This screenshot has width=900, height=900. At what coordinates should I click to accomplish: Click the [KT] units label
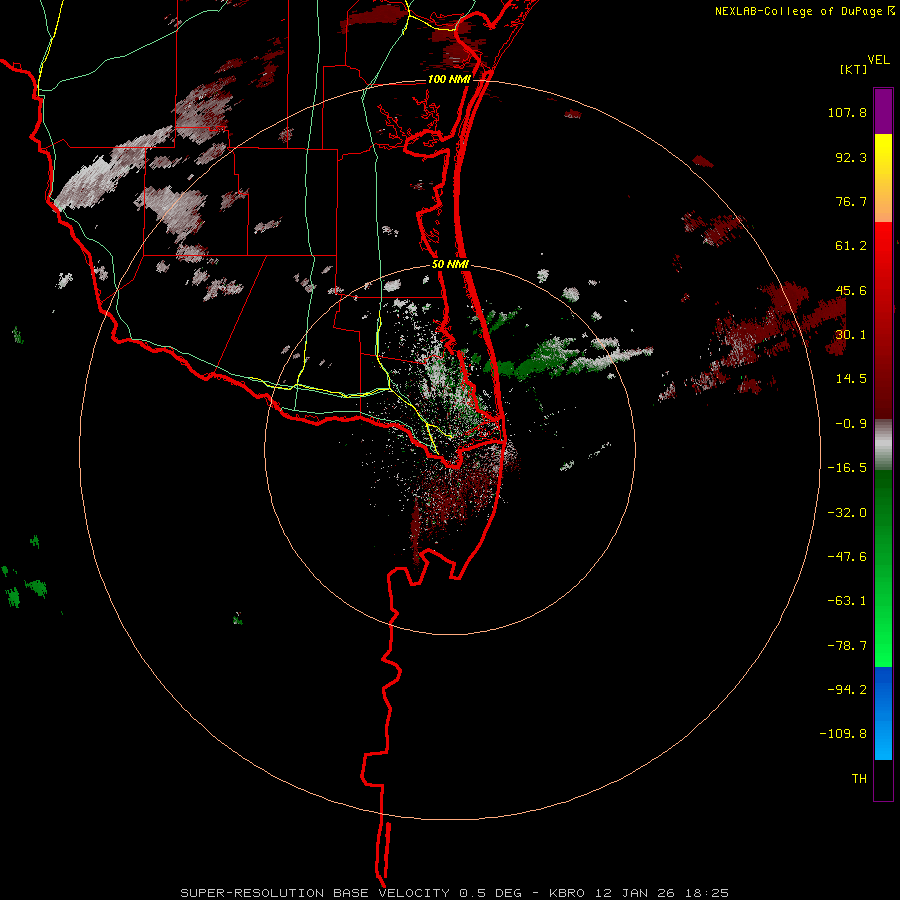click(853, 69)
